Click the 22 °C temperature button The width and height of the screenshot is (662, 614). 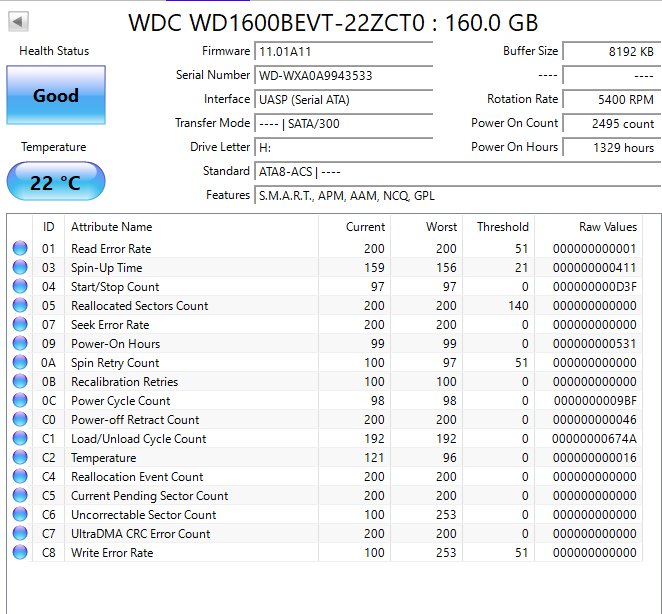click(56, 182)
